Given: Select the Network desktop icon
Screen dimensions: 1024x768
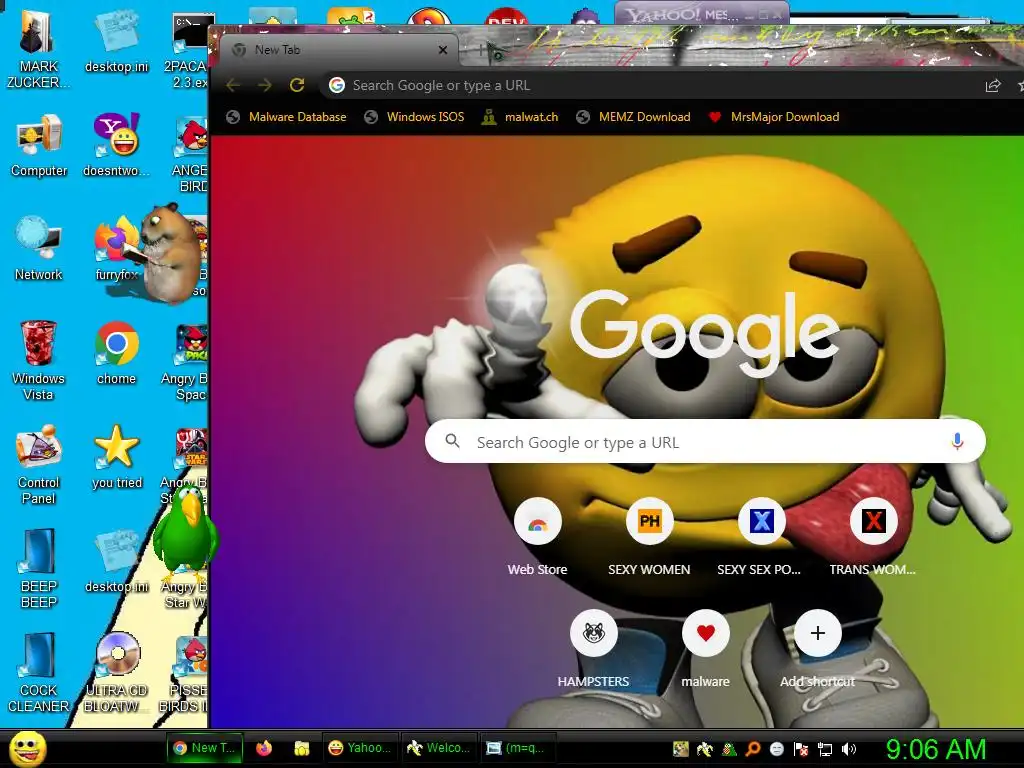Looking at the screenshot, I should 39,249.
